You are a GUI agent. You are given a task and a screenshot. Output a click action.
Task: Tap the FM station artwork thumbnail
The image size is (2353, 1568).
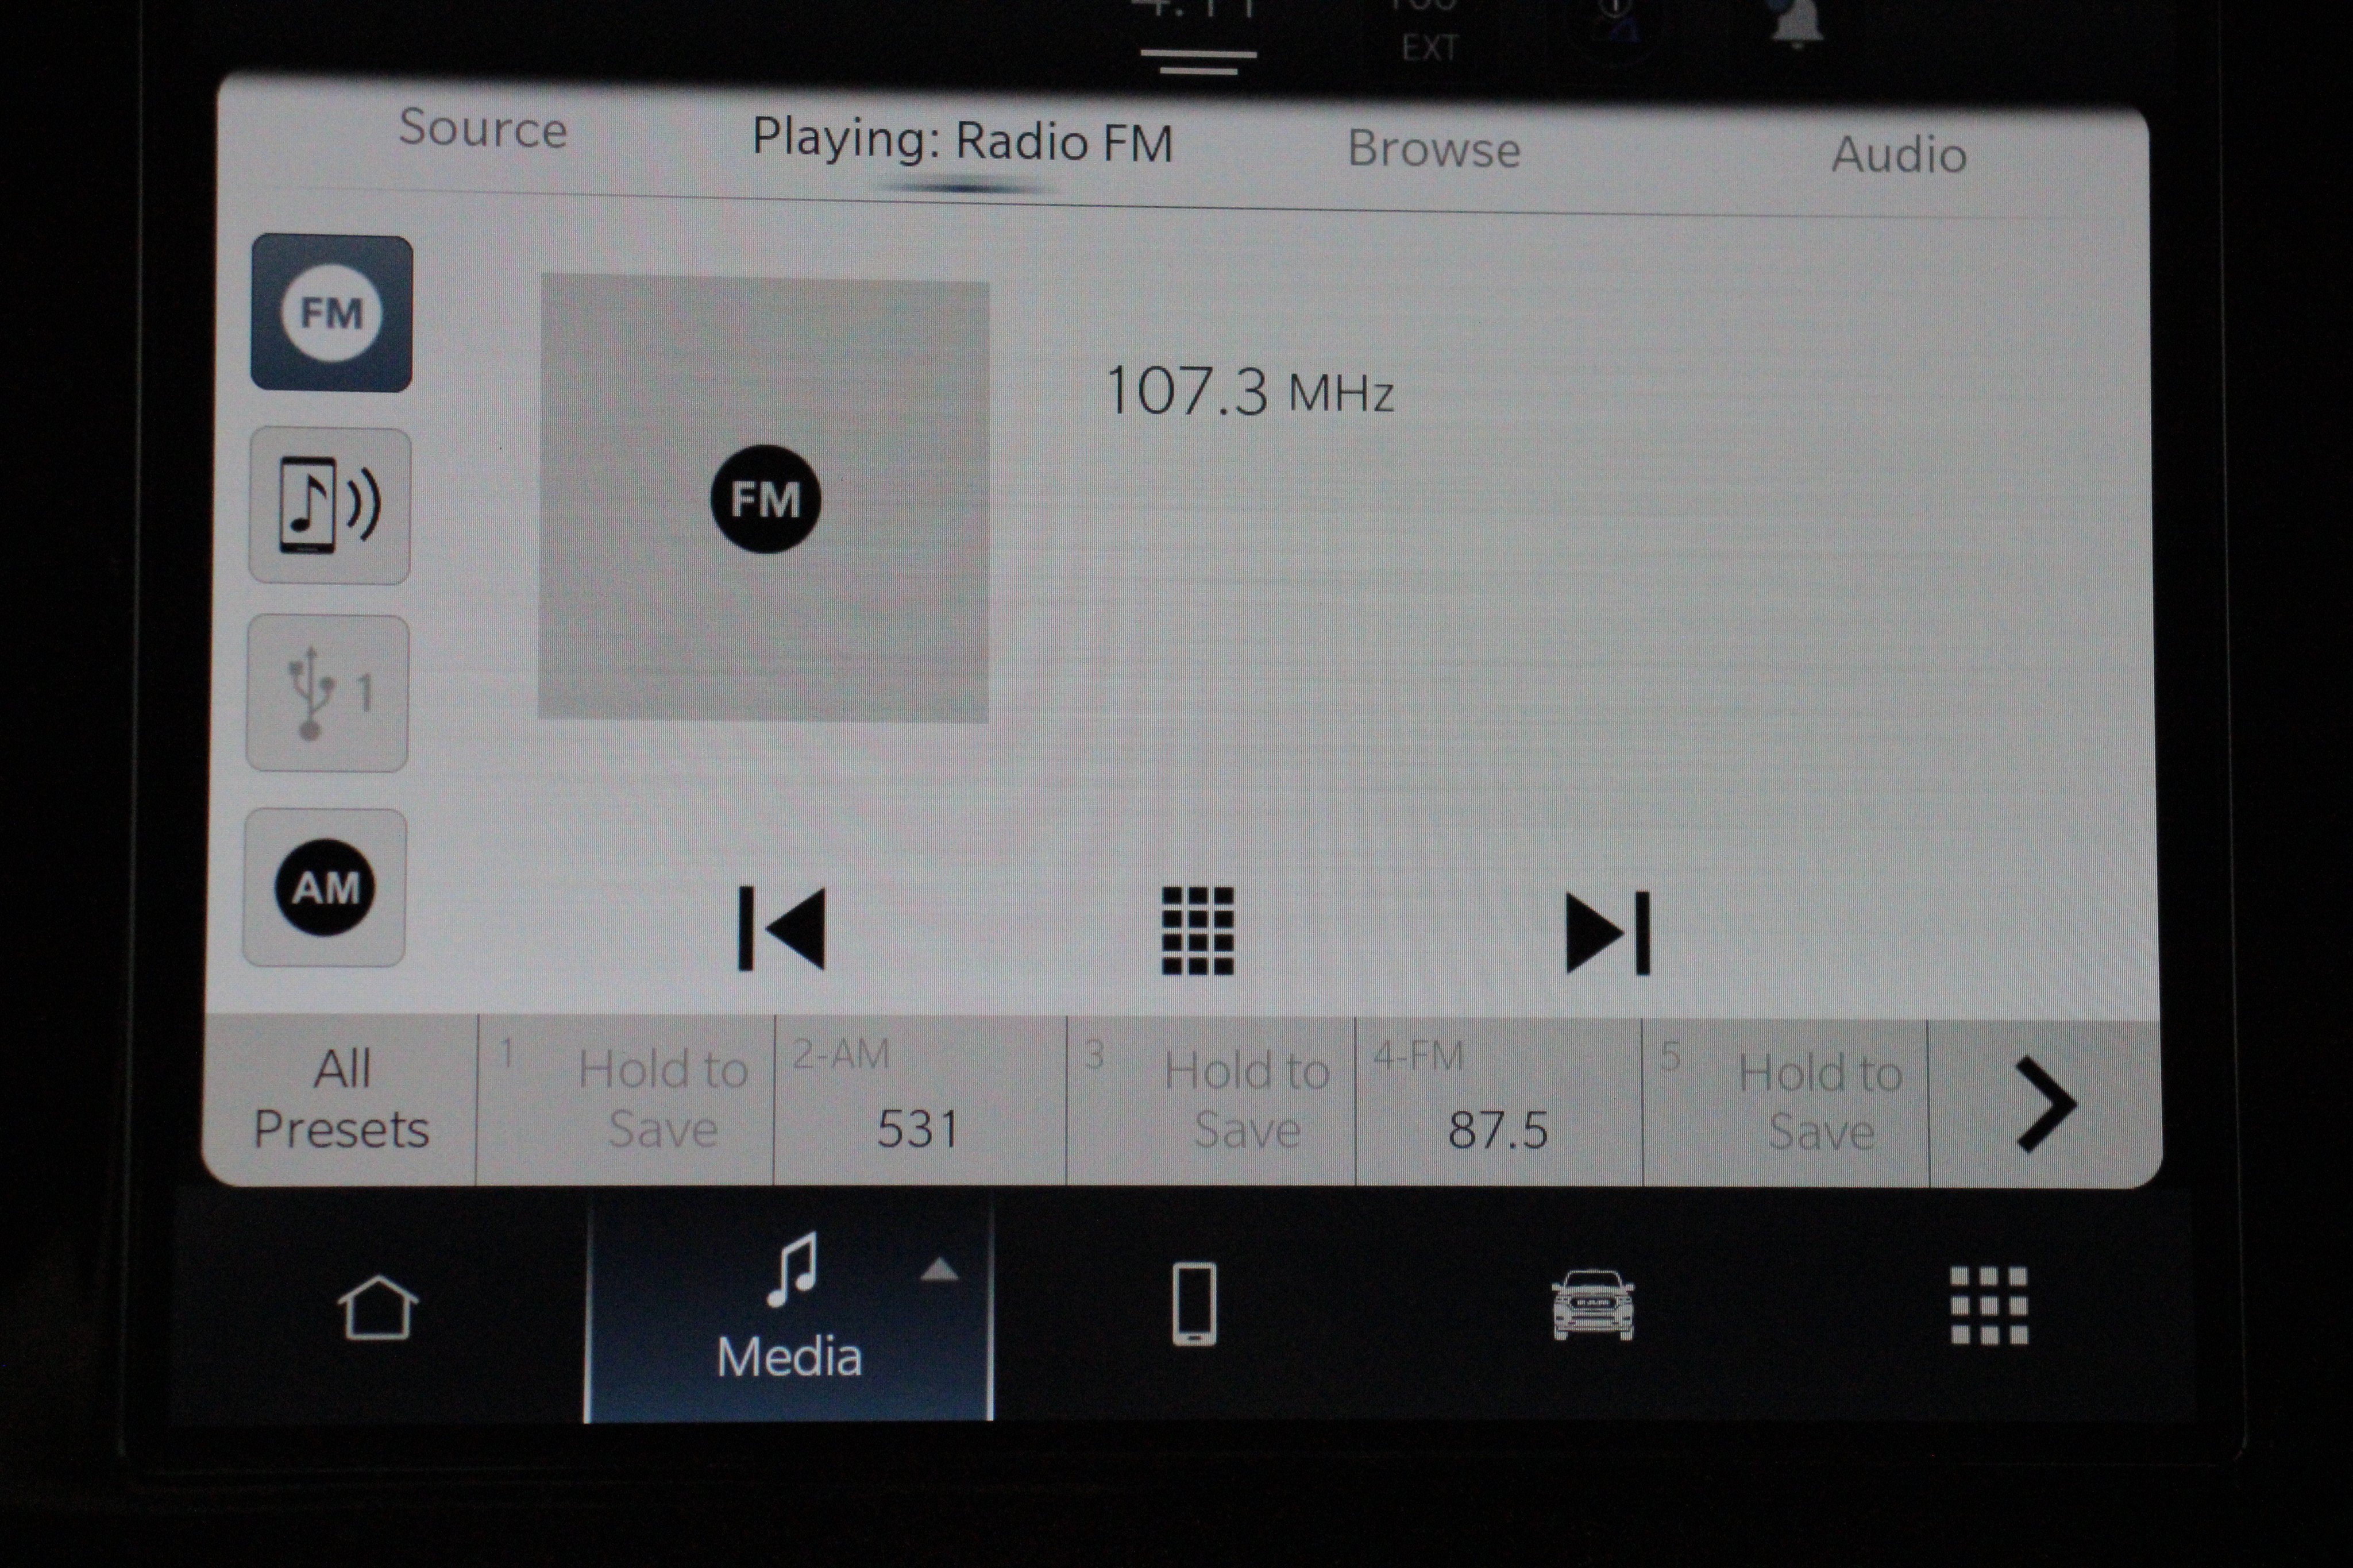pyautogui.click(x=764, y=499)
